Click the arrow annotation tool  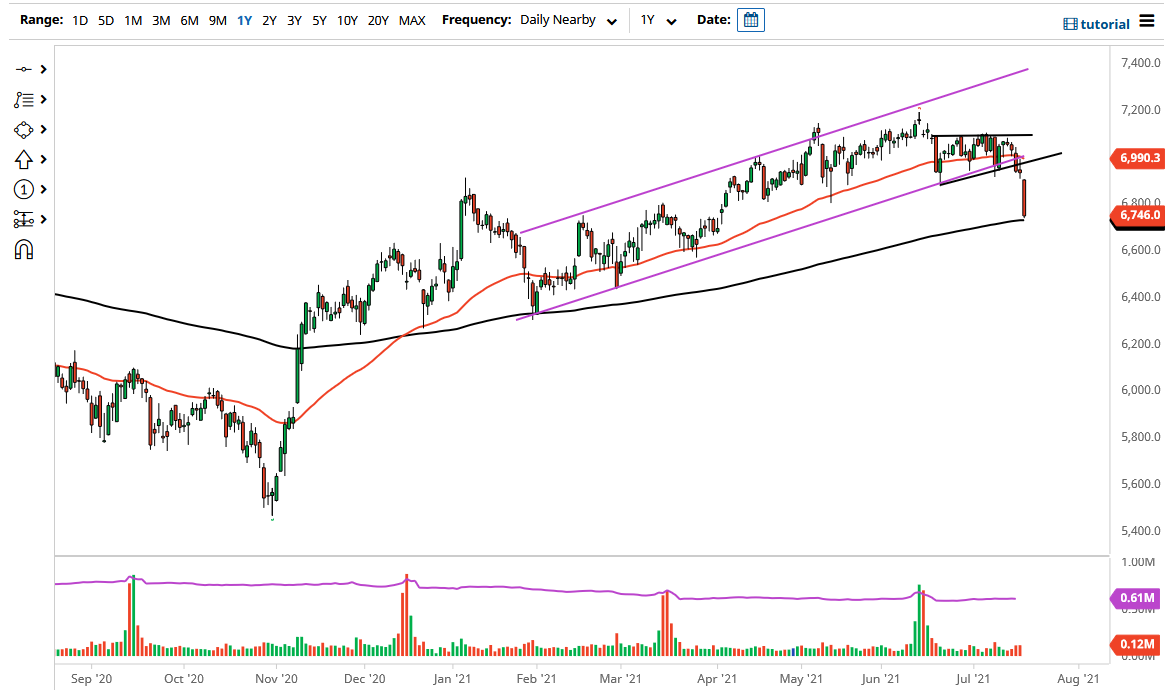25,159
